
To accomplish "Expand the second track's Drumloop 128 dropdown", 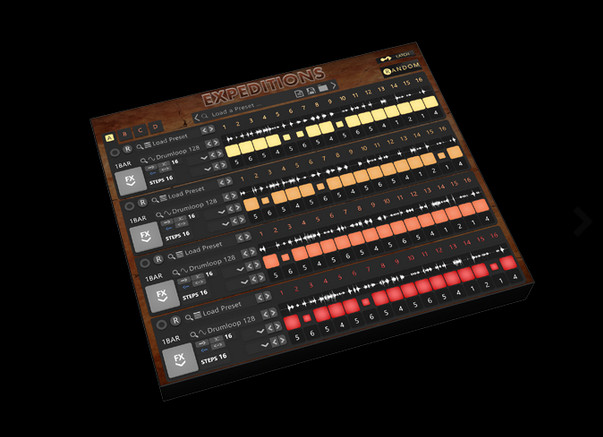I will click(x=222, y=212).
